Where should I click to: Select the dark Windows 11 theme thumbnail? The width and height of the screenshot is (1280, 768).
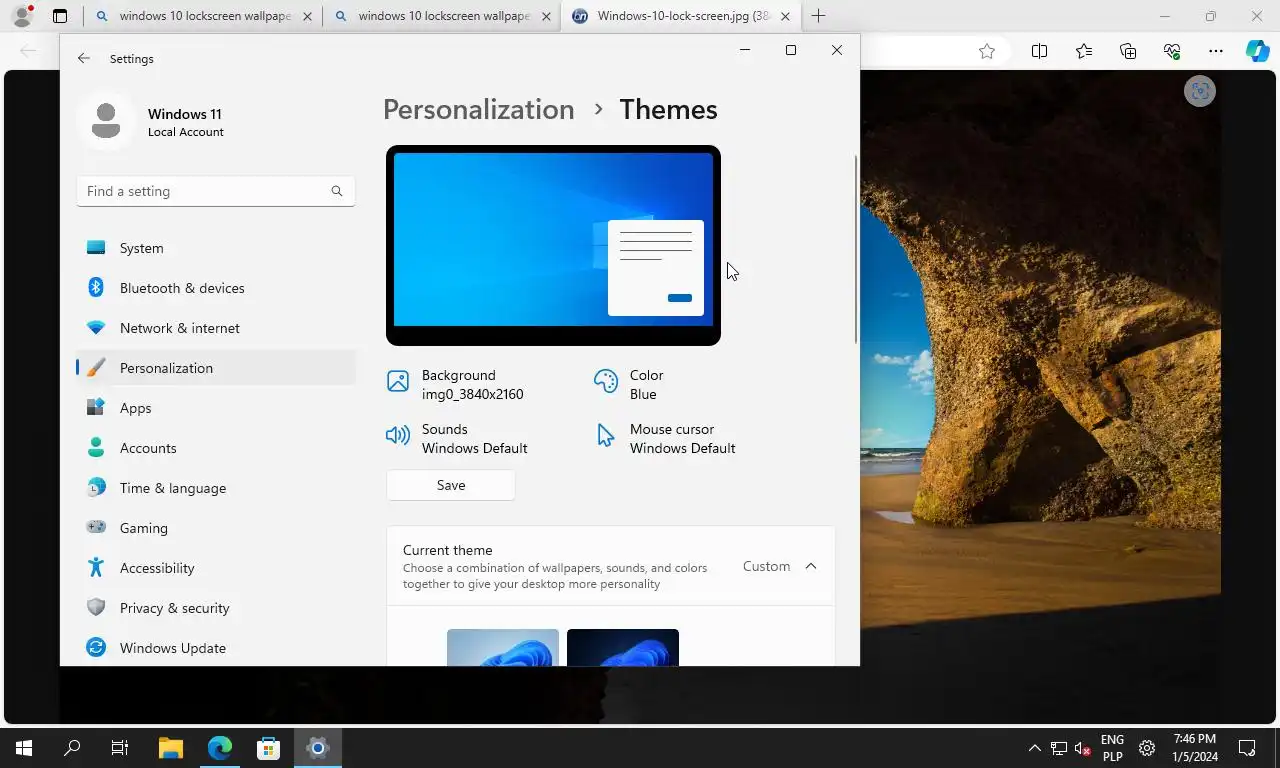[623, 647]
